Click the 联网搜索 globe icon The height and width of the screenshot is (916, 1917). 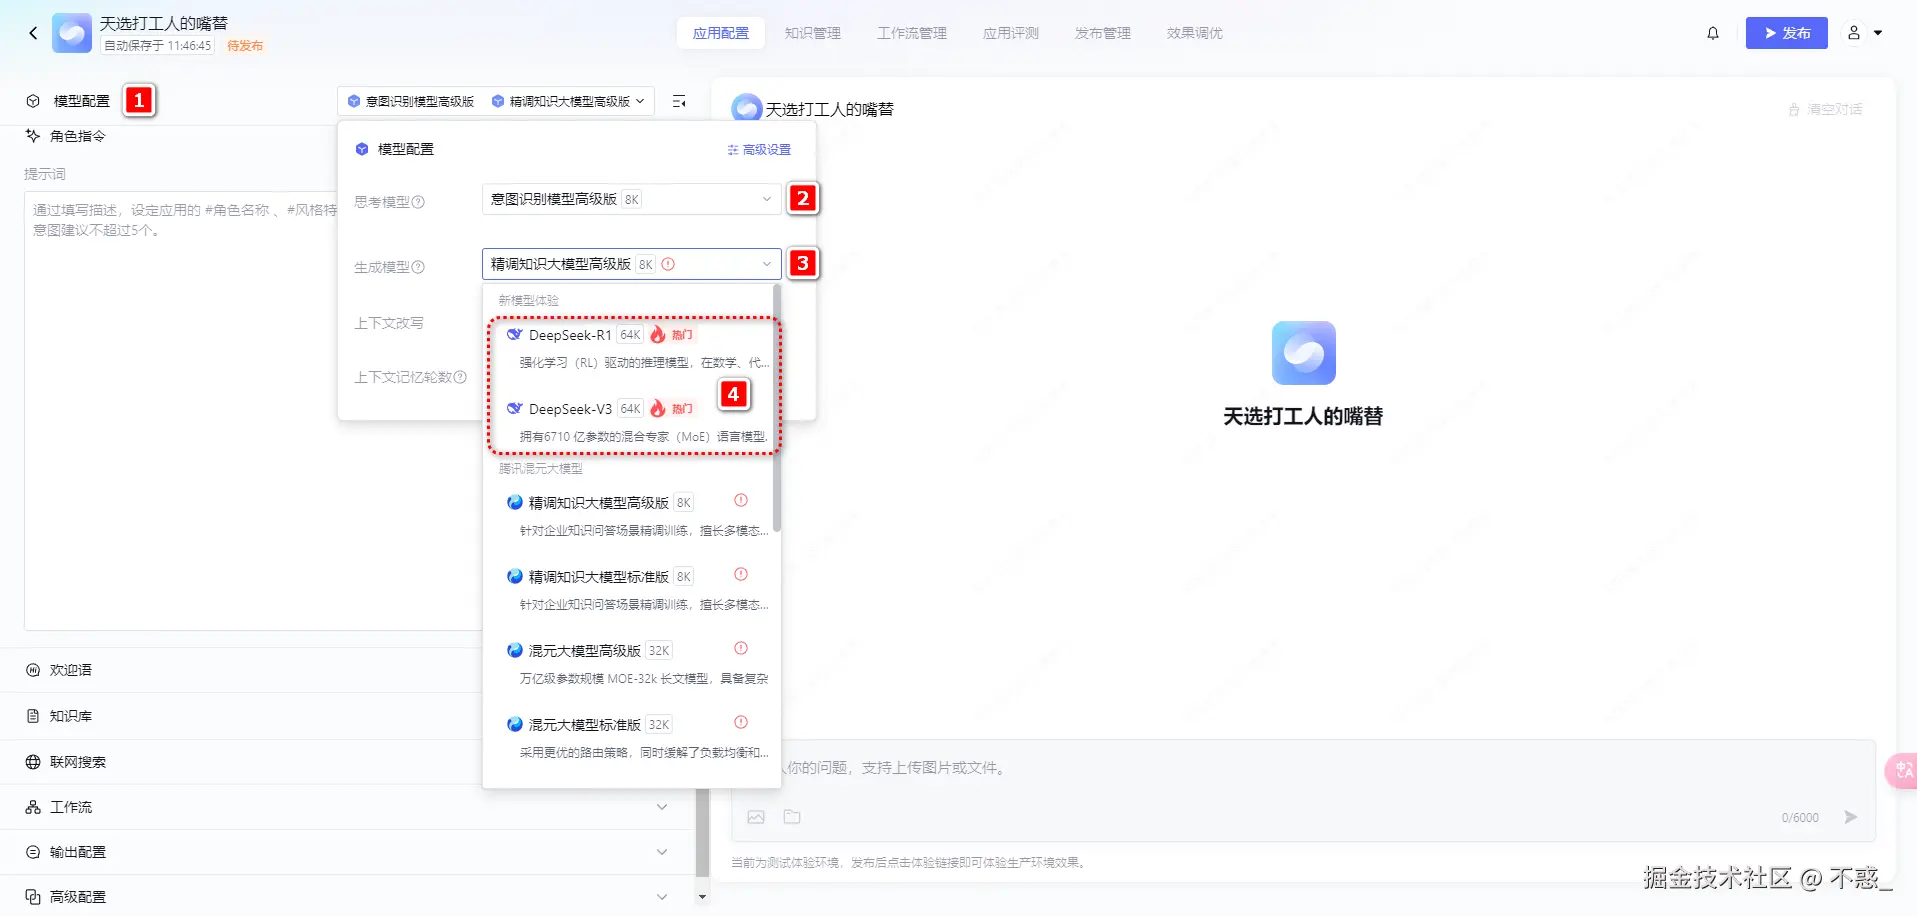pos(33,762)
